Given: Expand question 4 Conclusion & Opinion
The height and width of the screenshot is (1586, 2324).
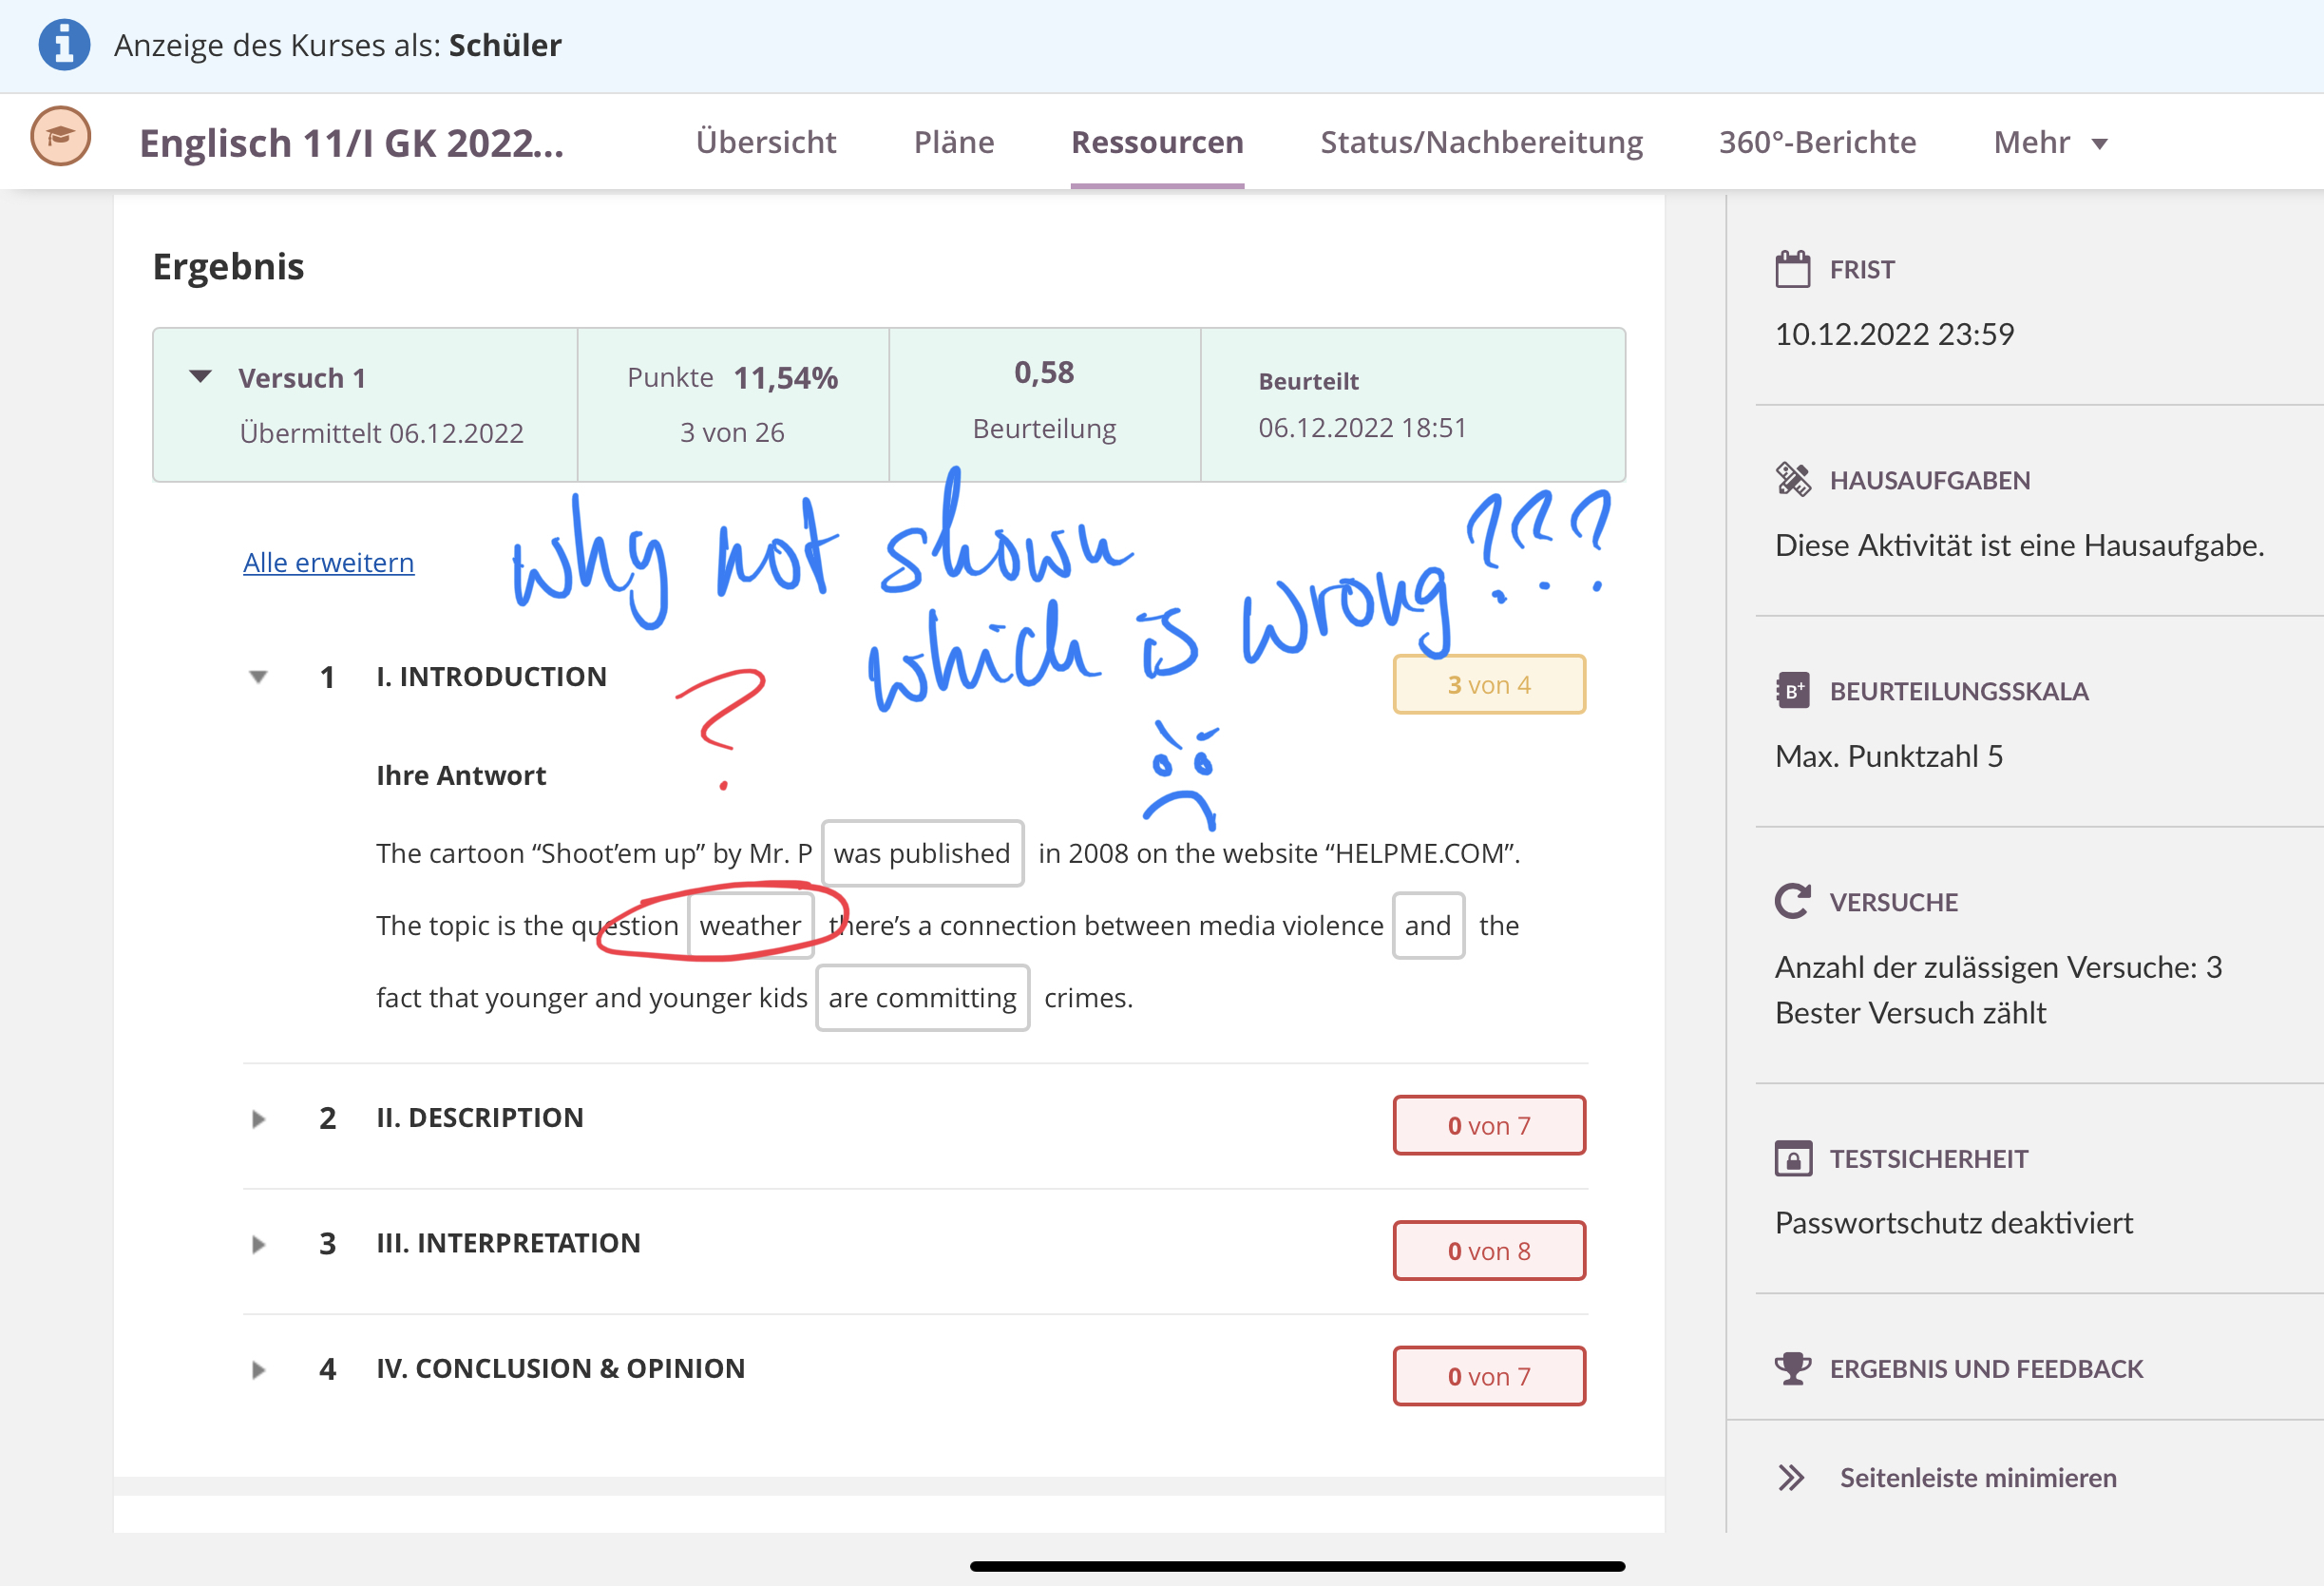Looking at the screenshot, I should 258,1369.
